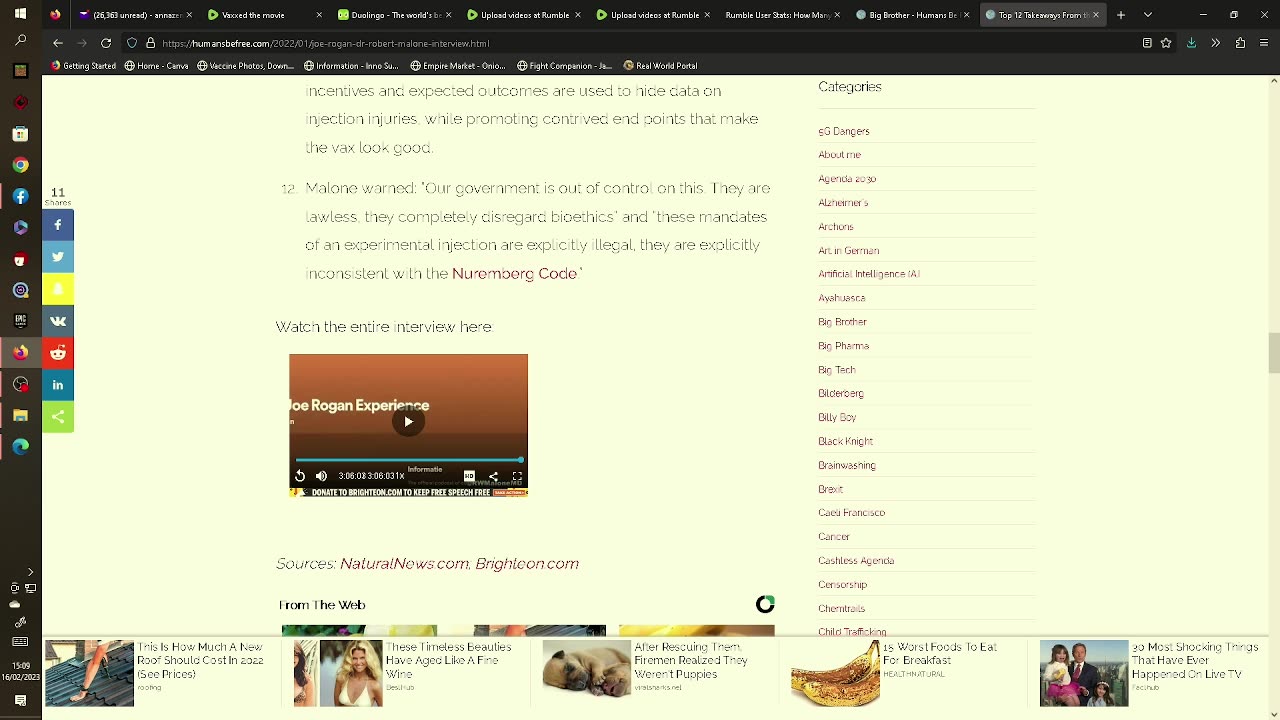The image size is (1280, 720).
Task: Expand hidden system tray icons chevron
Action: tap(30, 572)
